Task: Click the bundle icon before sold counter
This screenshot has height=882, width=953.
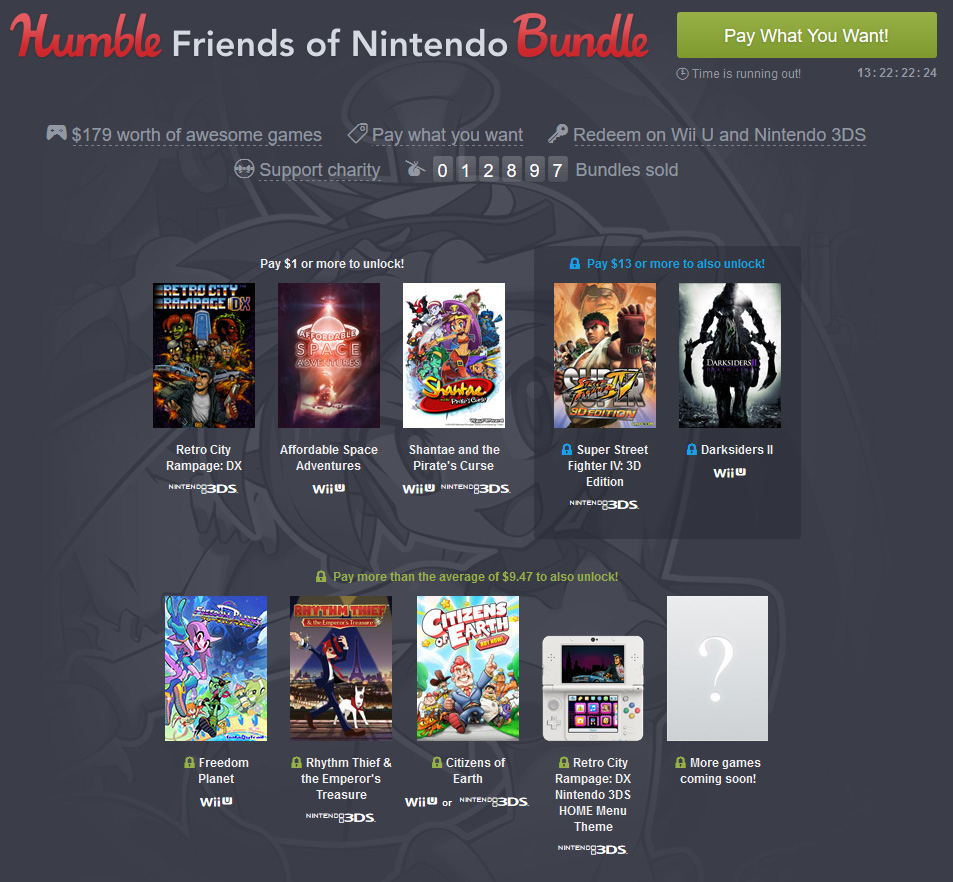Action: [x=416, y=168]
